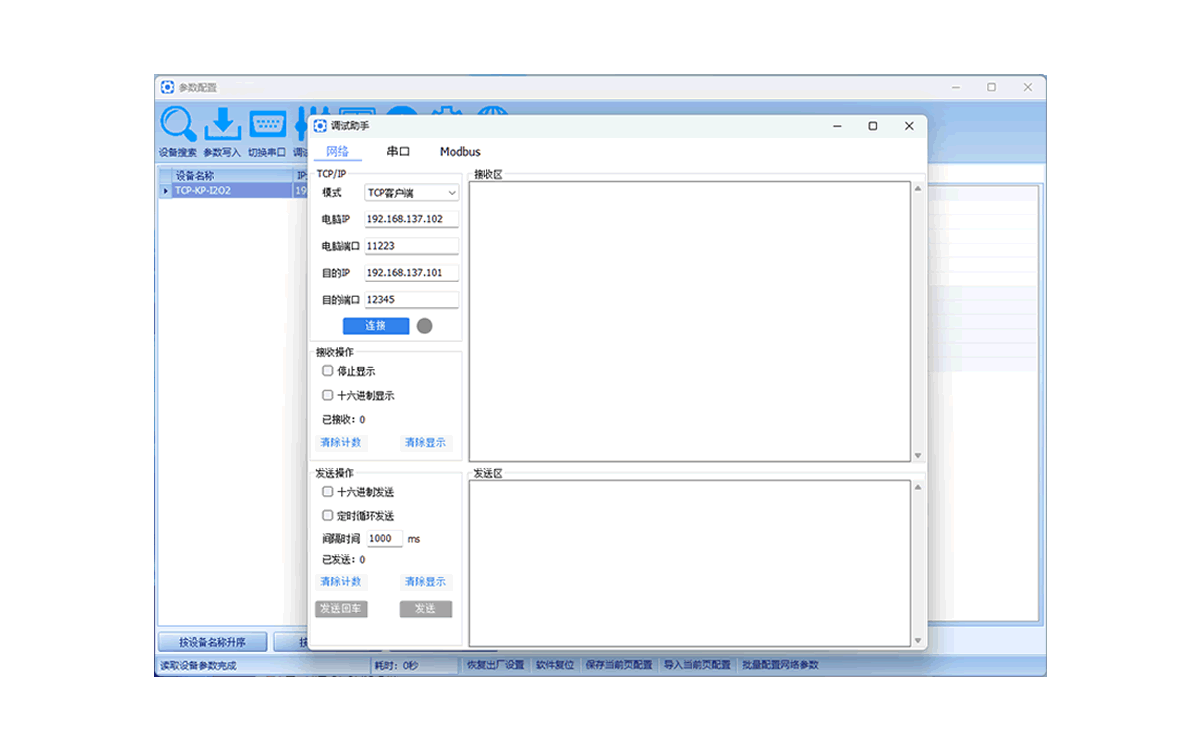The height and width of the screenshot is (750, 1200).
Task: Click the 调试助手 window logo icon
Action: tap(320, 126)
